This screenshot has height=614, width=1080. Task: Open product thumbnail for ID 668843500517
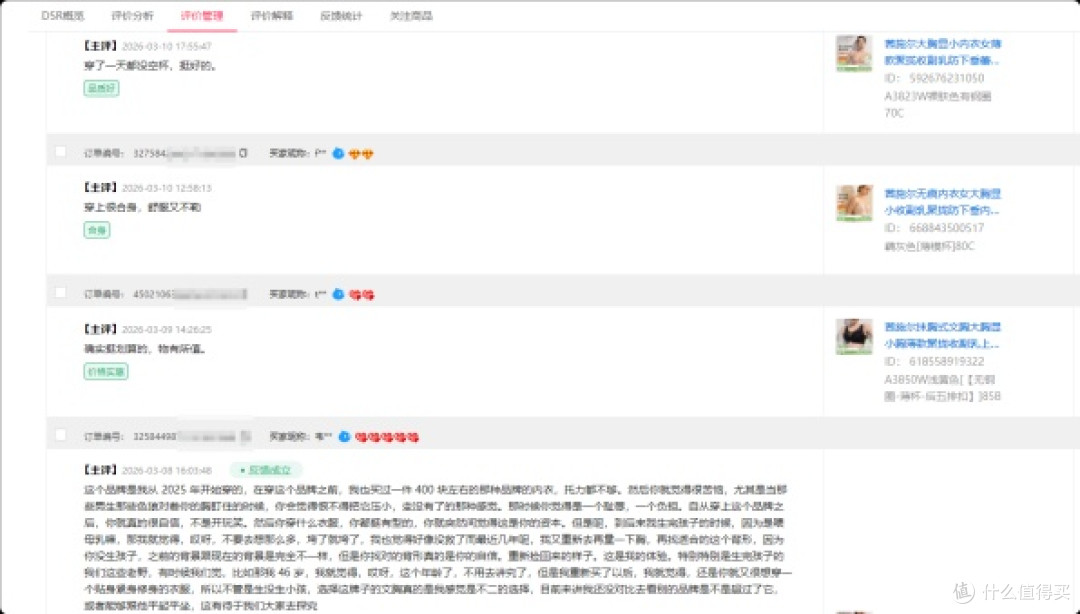(x=854, y=203)
